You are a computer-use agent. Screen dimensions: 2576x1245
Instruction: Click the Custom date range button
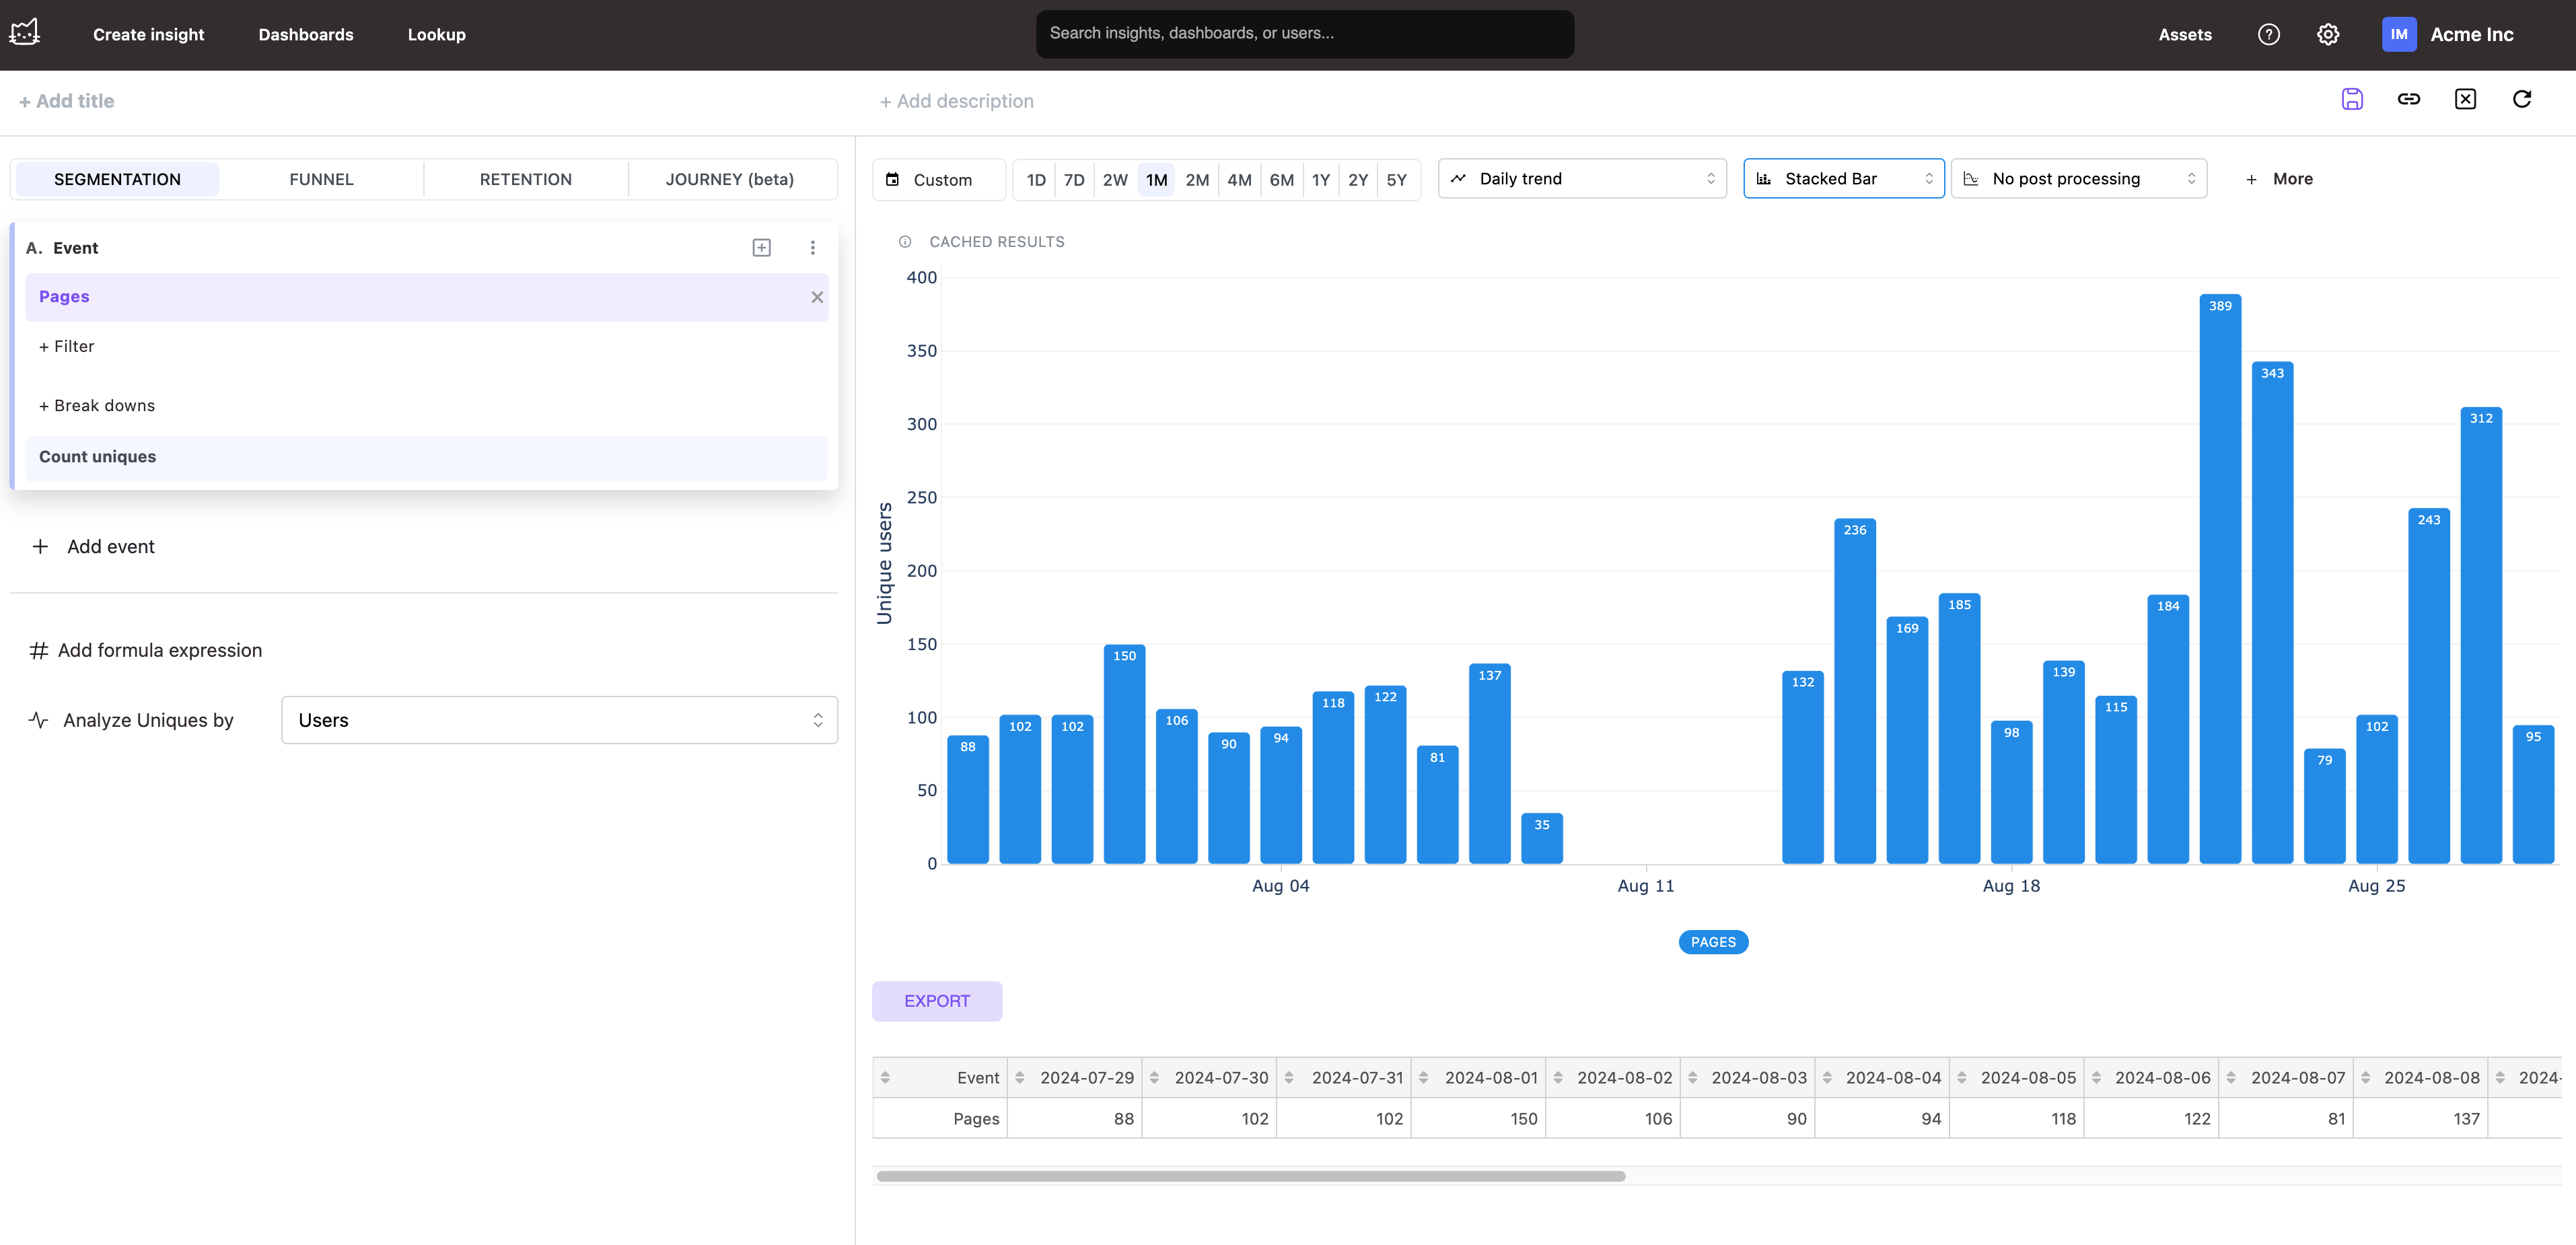tap(938, 180)
